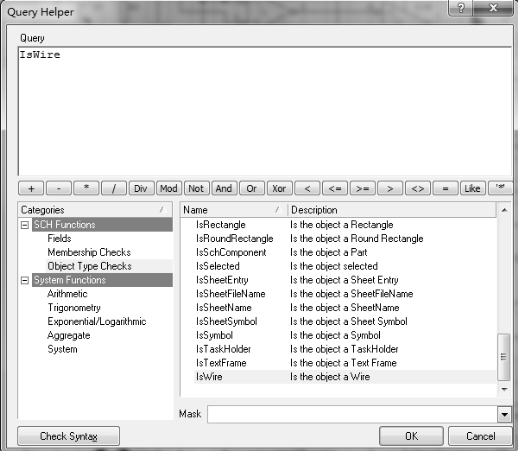Insert the not-equal operator
This screenshot has width=518, height=451.
point(418,188)
